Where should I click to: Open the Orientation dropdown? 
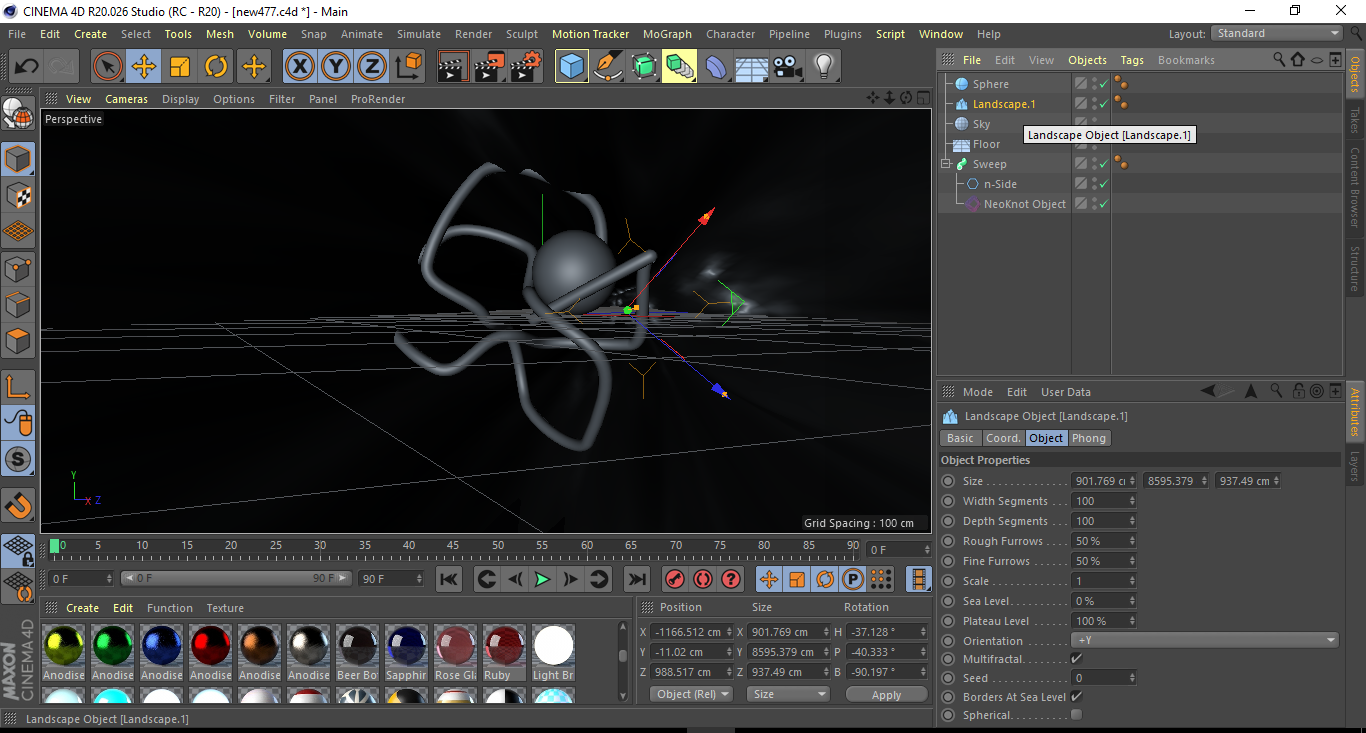(x=1205, y=640)
